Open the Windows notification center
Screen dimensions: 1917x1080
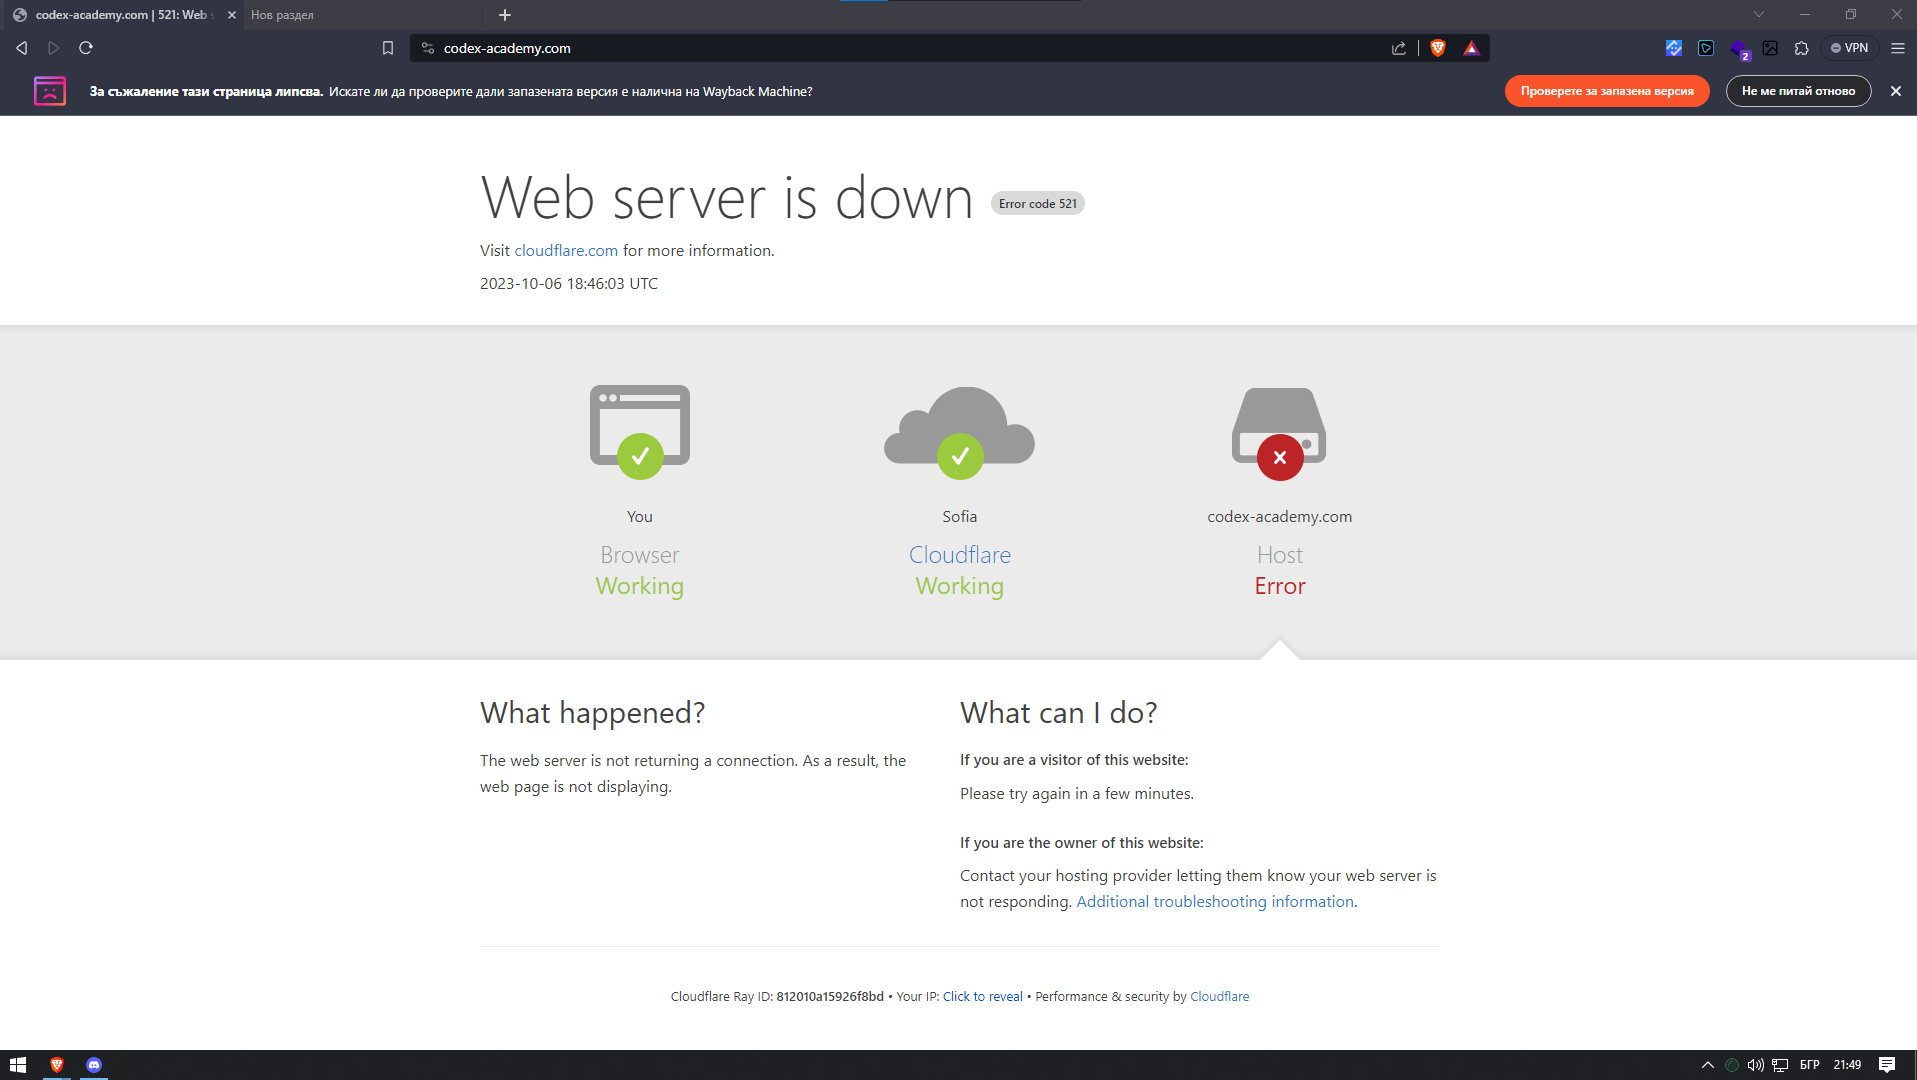click(1887, 1065)
